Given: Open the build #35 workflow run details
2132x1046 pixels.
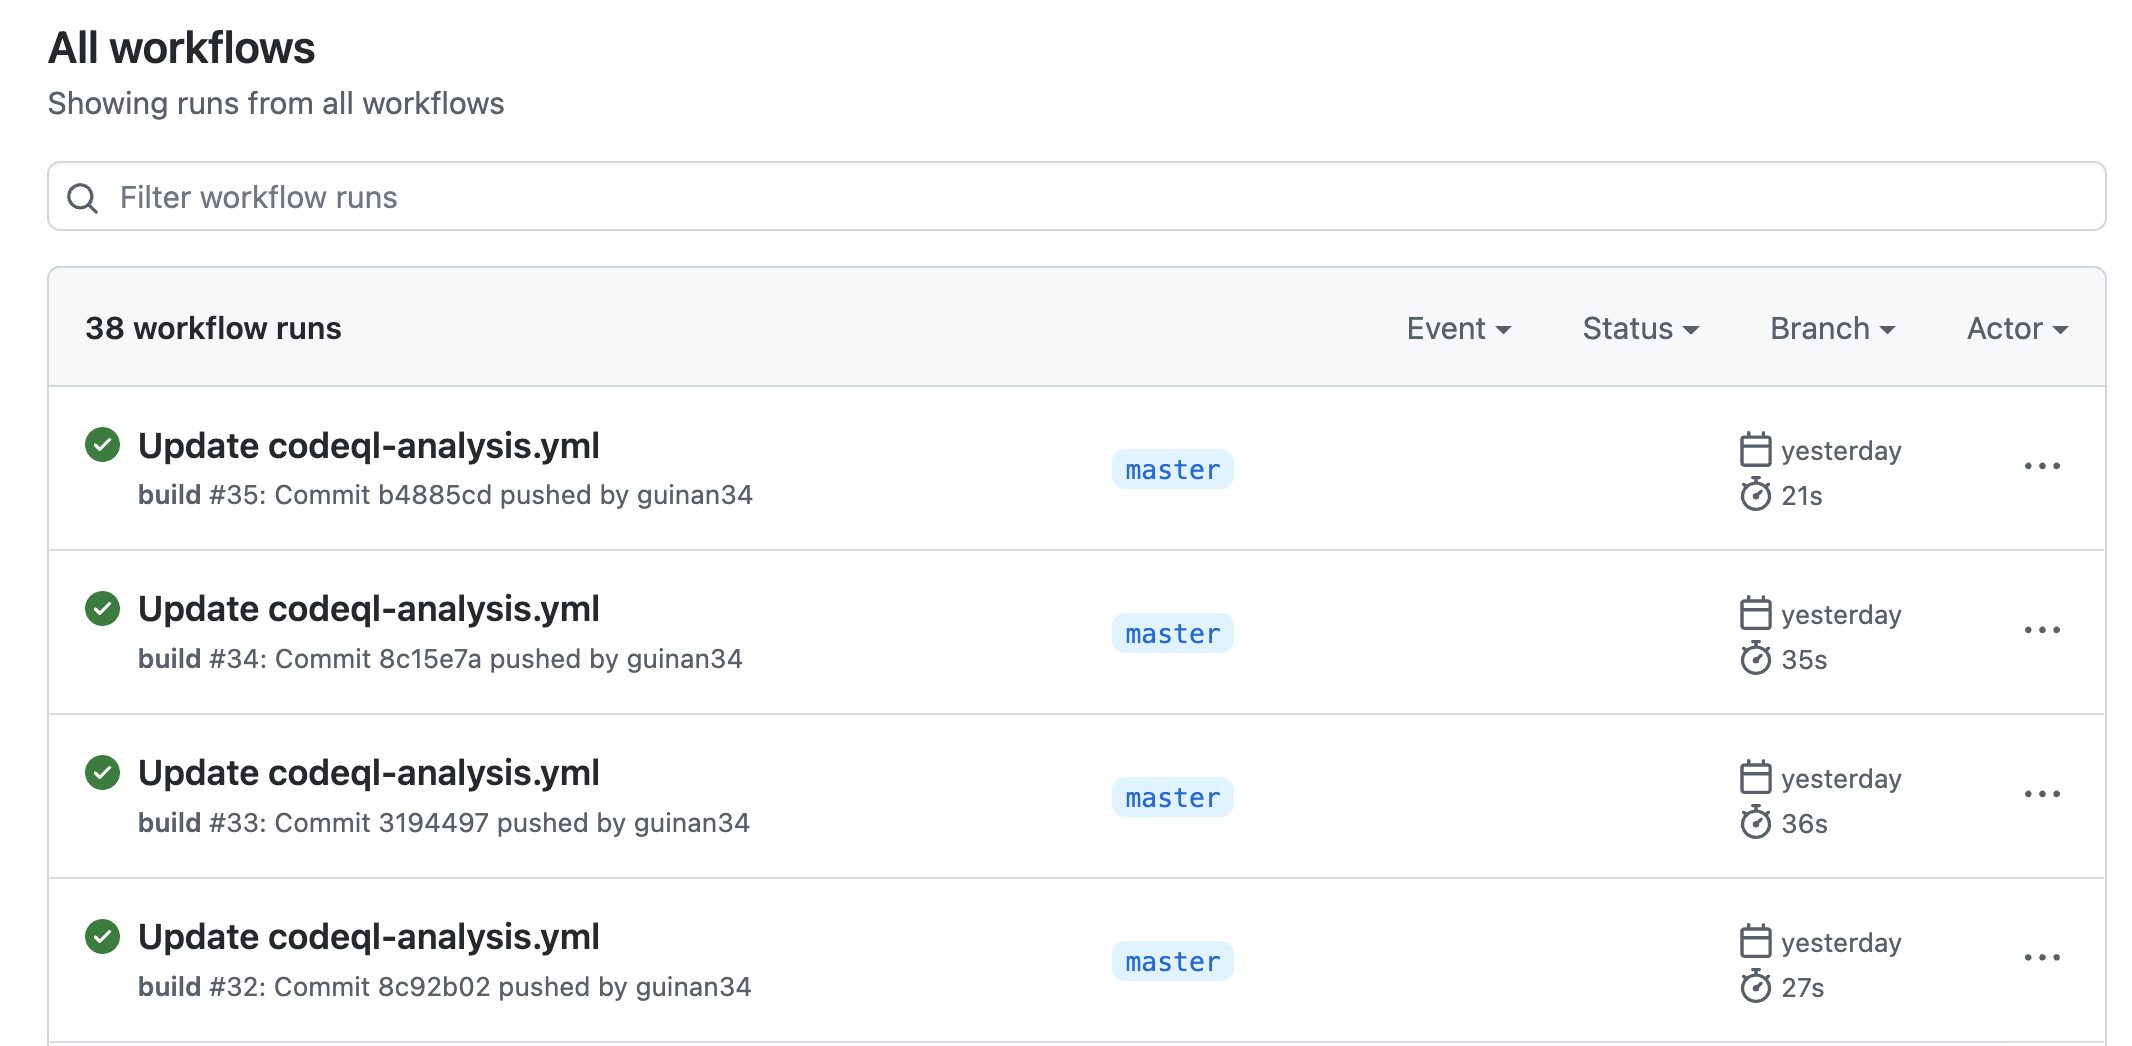Looking at the screenshot, I should pos(370,445).
